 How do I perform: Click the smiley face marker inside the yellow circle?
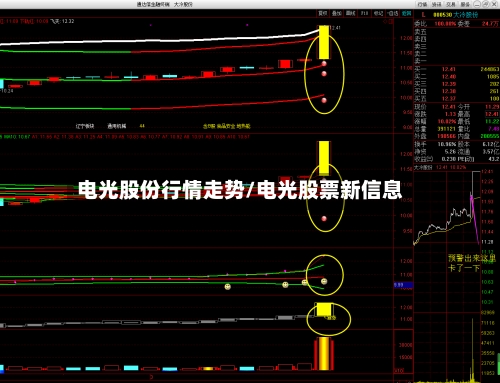tap(324, 282)
